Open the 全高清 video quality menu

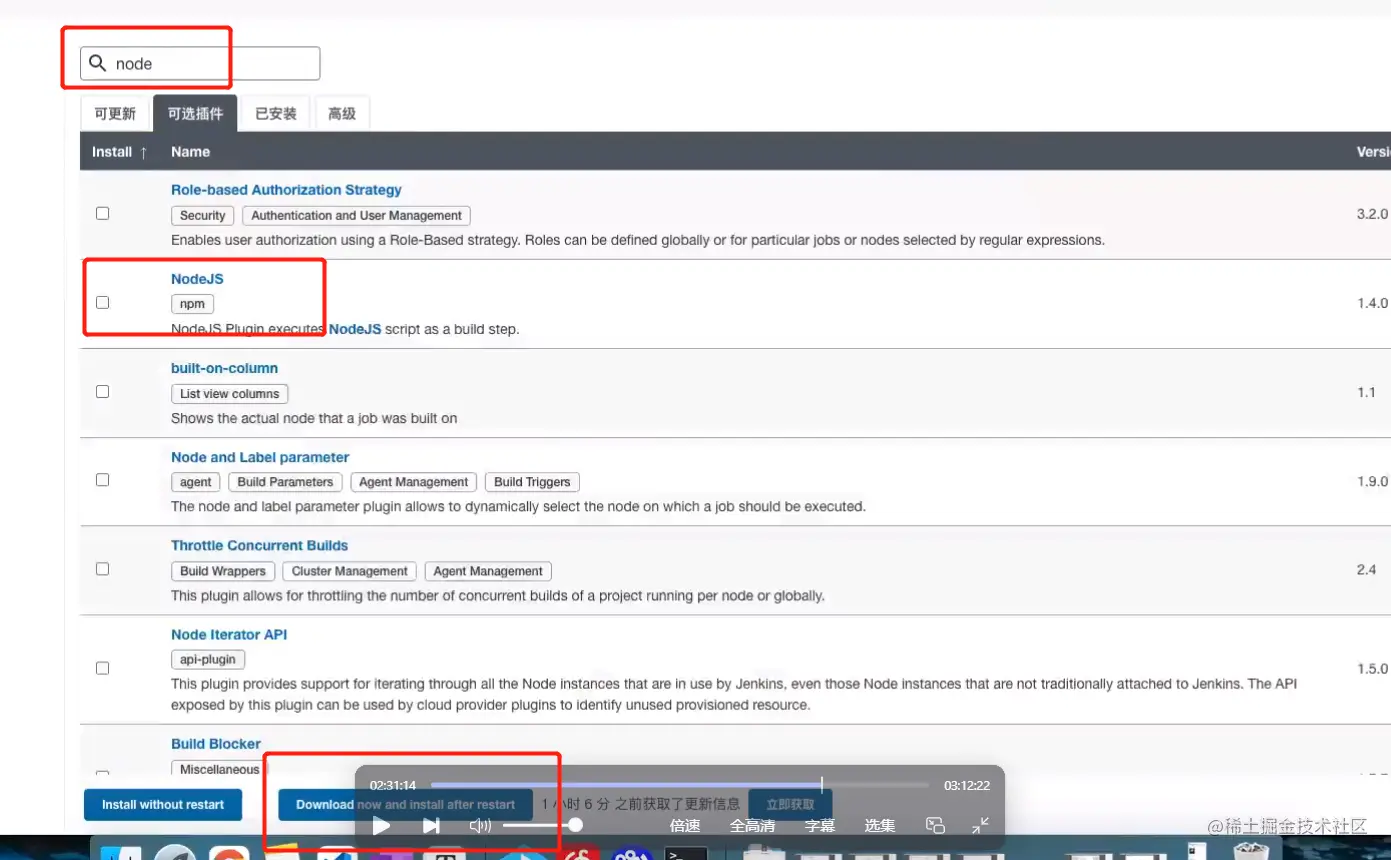point(753,826)
